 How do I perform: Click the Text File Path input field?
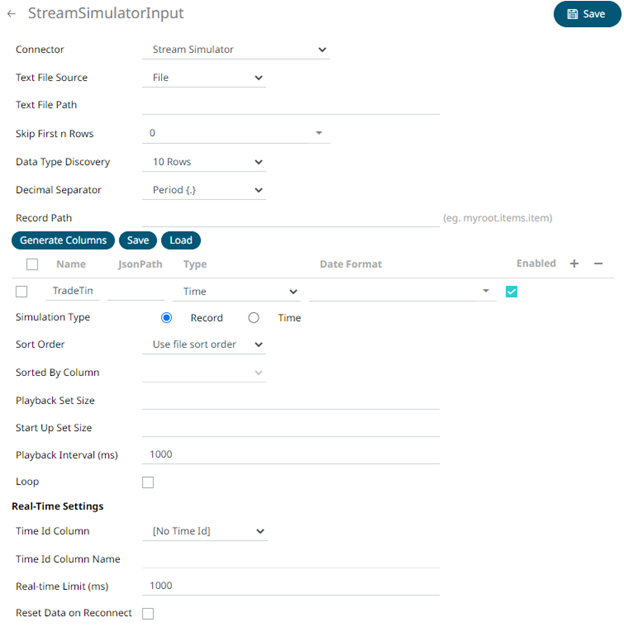290,105
